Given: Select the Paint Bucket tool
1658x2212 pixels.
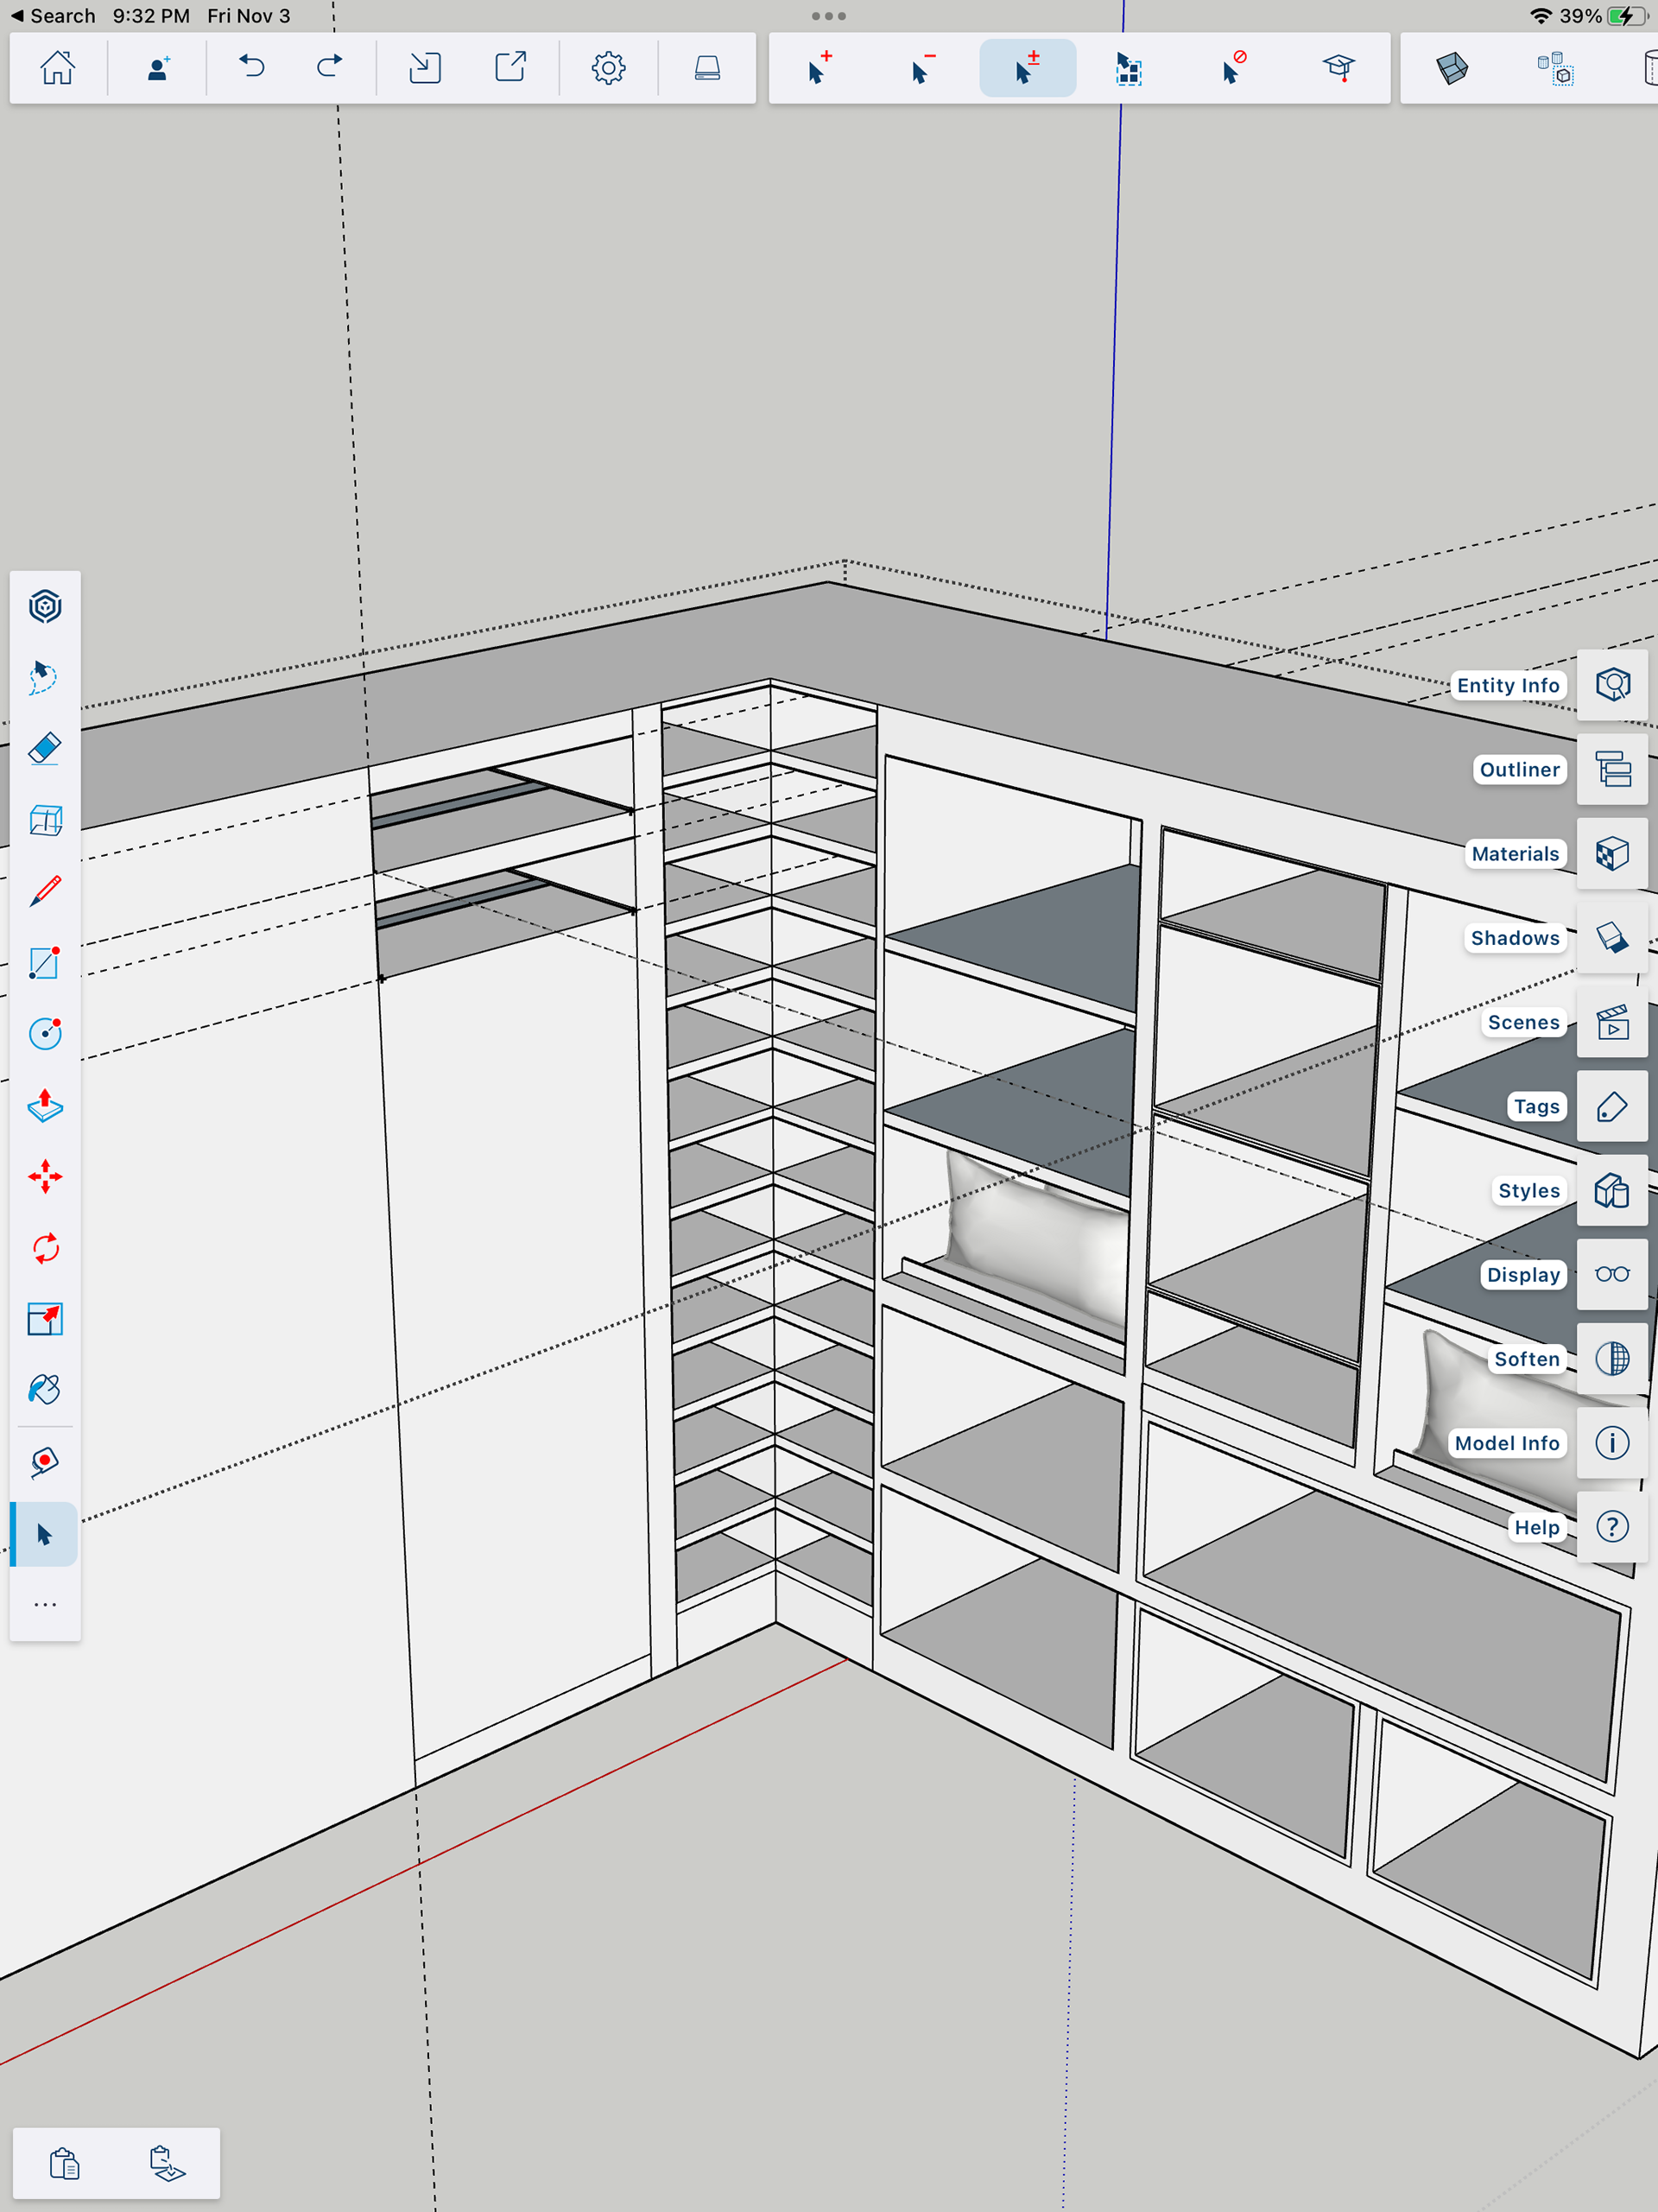Looking at the screenshot, I should (x=45, y=1390).
